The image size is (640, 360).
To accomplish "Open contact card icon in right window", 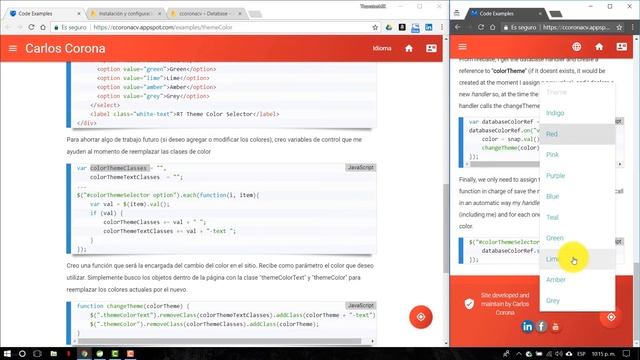I will [621, 47].
